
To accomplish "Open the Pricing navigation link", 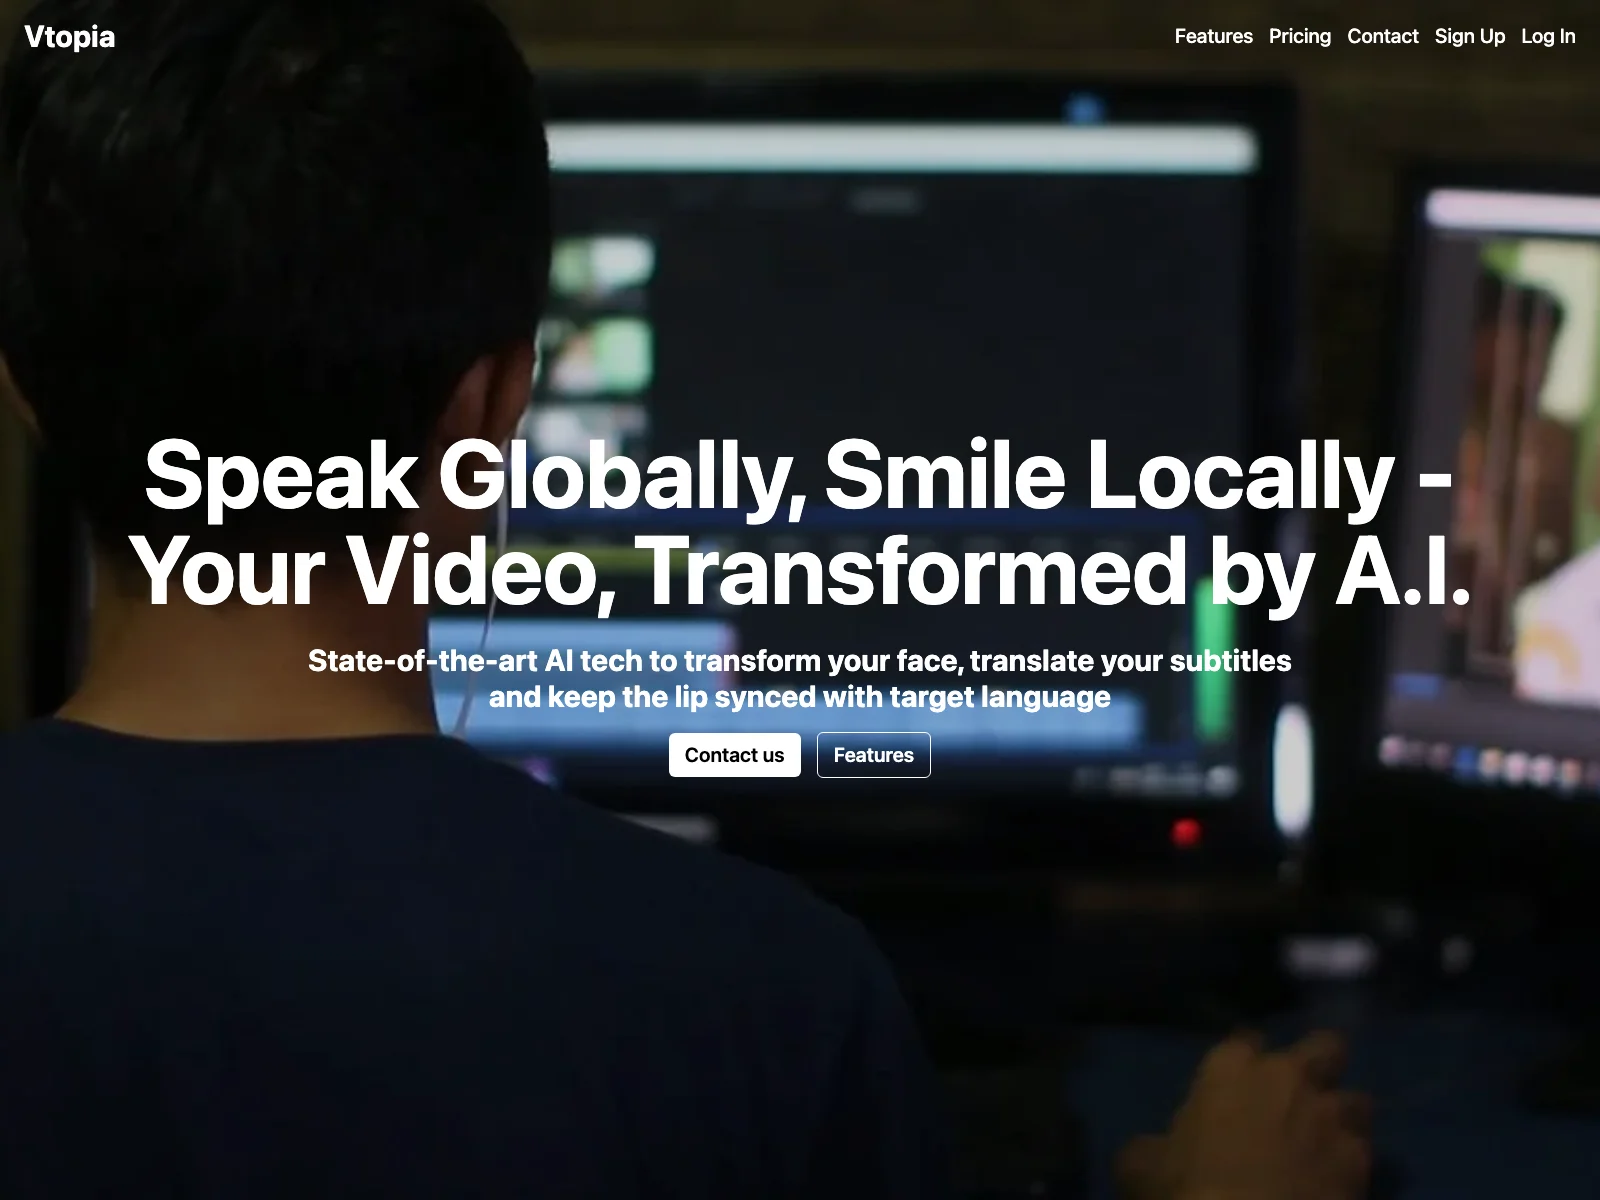I will (1299, 36).
